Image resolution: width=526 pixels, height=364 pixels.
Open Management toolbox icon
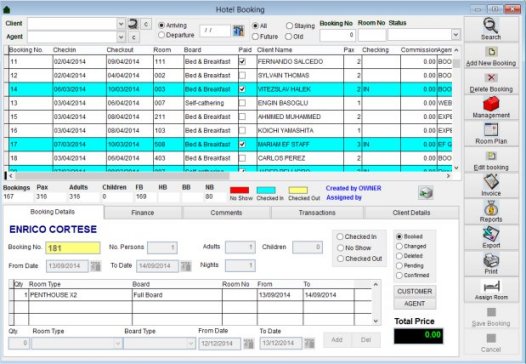coord(491,104)
